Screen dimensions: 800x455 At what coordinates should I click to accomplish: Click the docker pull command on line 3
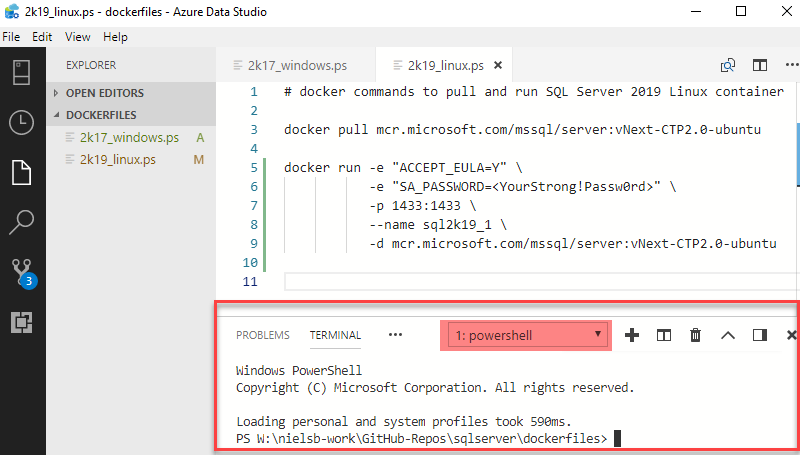[x=522, y=130]
